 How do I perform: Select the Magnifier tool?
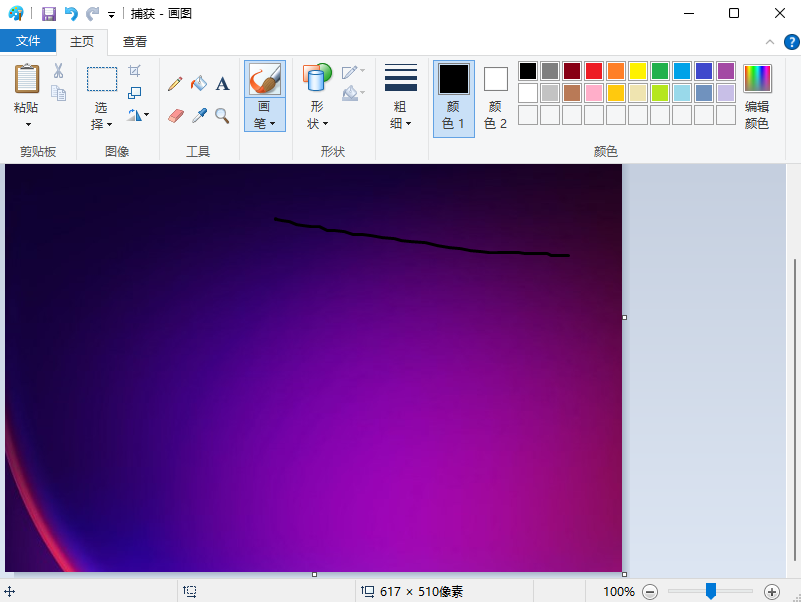click(x=222, y=115)
